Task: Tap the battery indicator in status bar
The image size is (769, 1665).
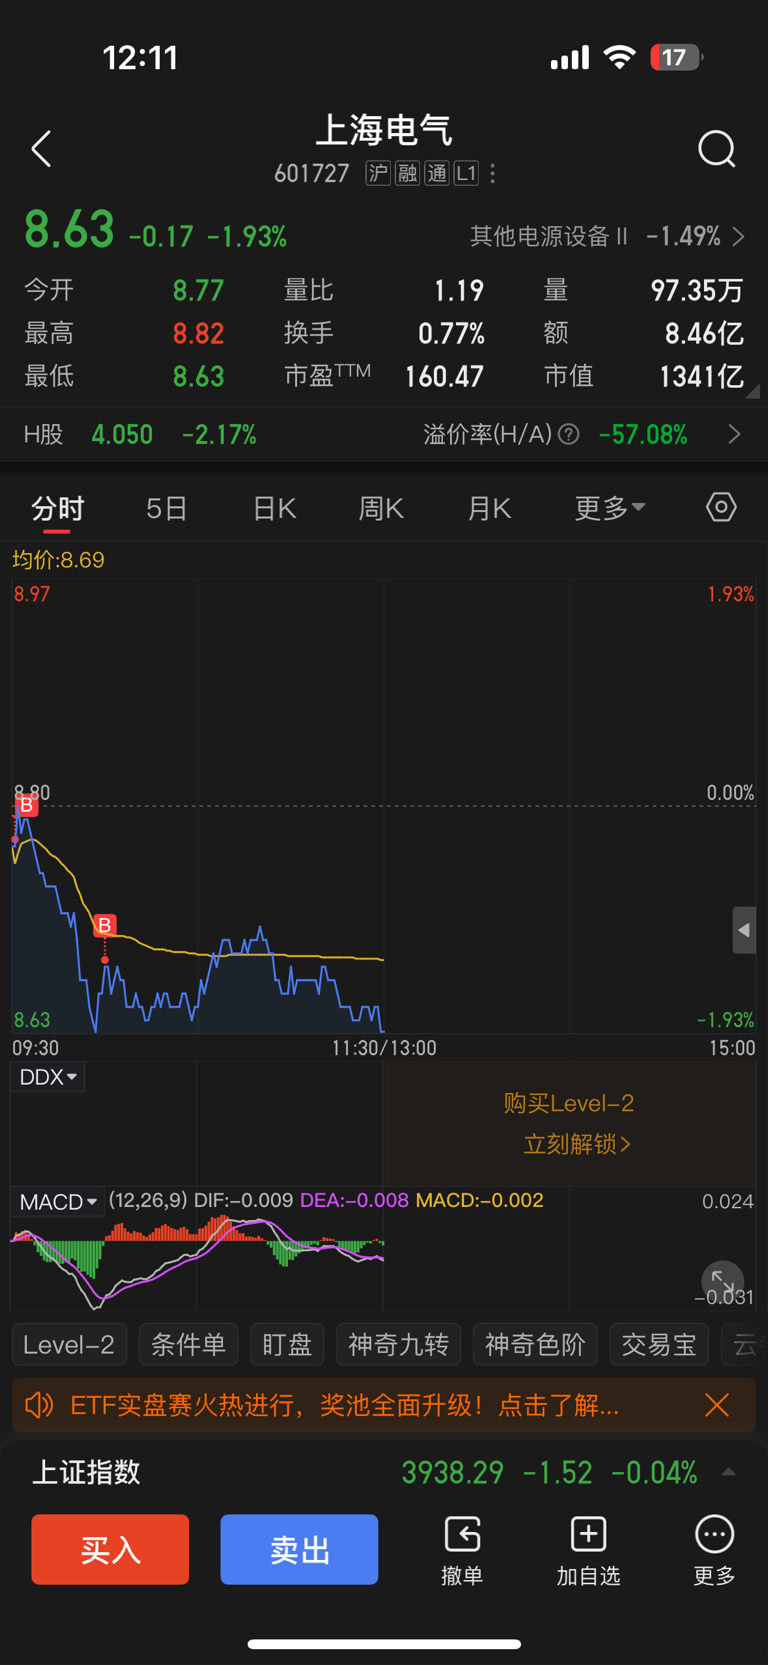Action: coord(677,58)
